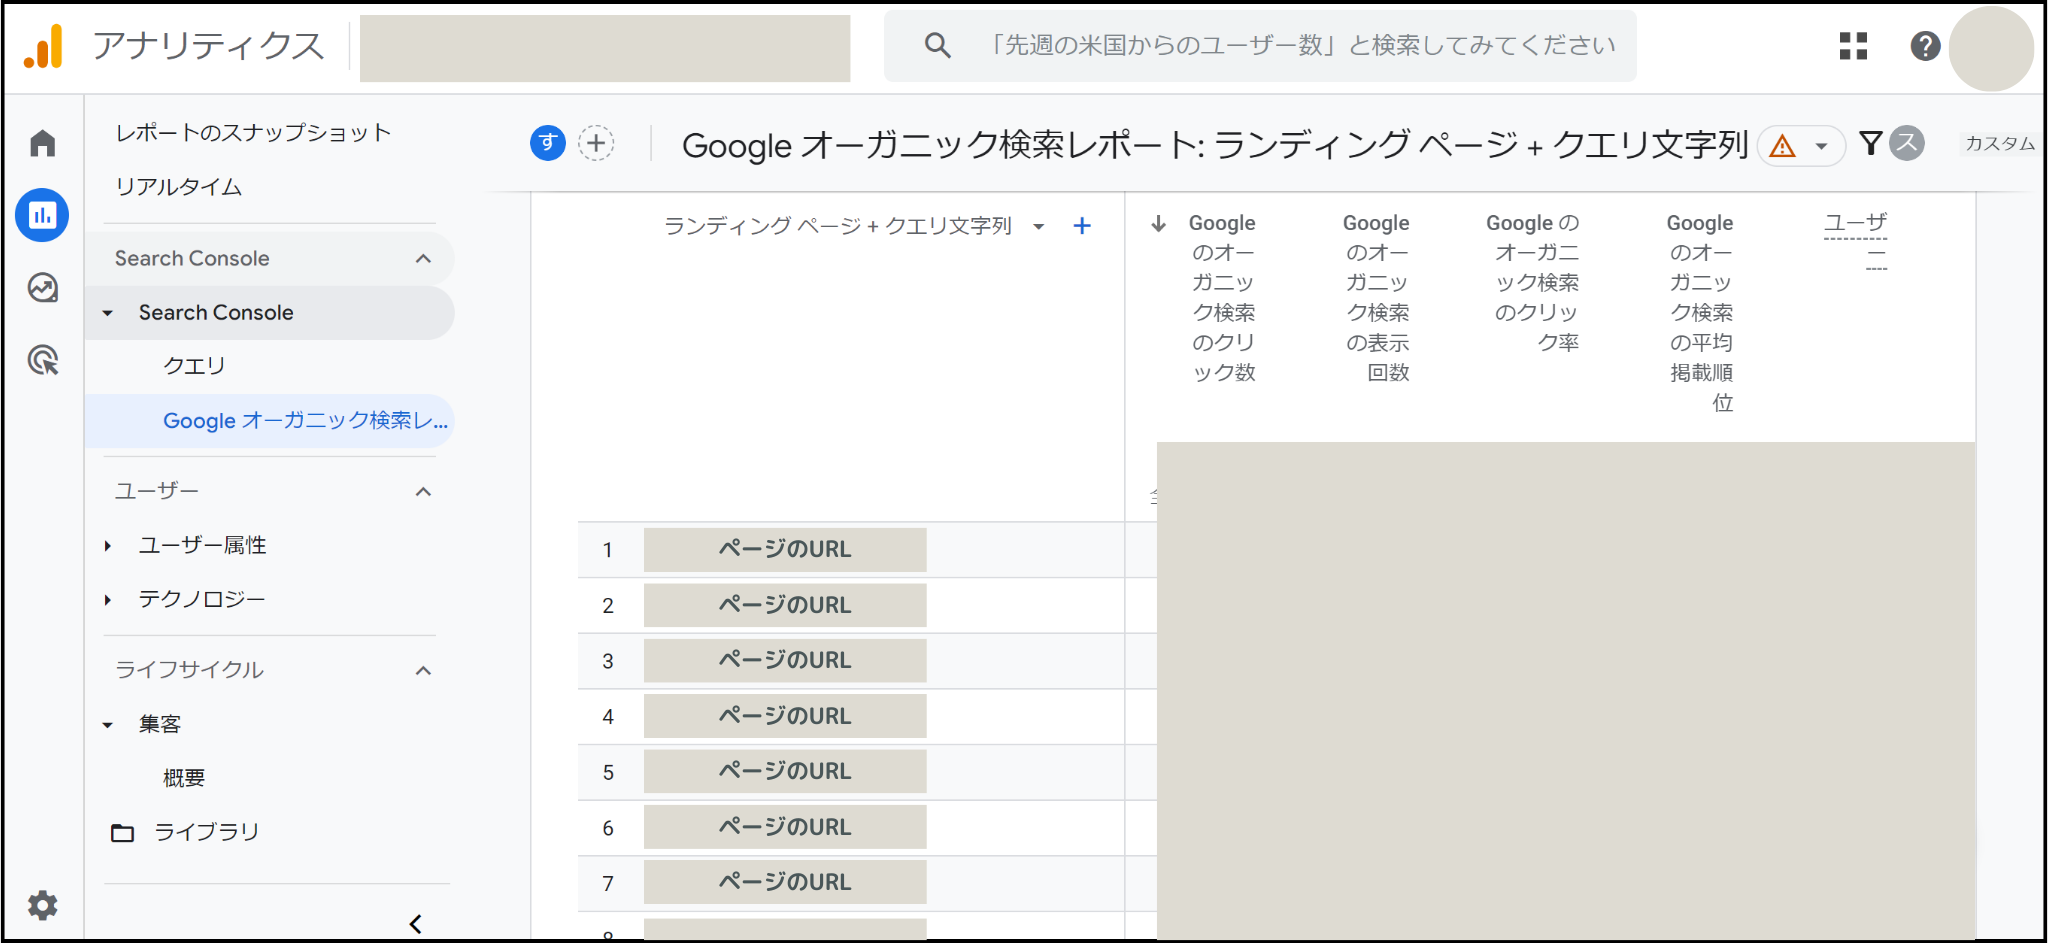Click the ページのURL cell in row 7
This screenshot has height=943, width=2048.
(785, 883)
